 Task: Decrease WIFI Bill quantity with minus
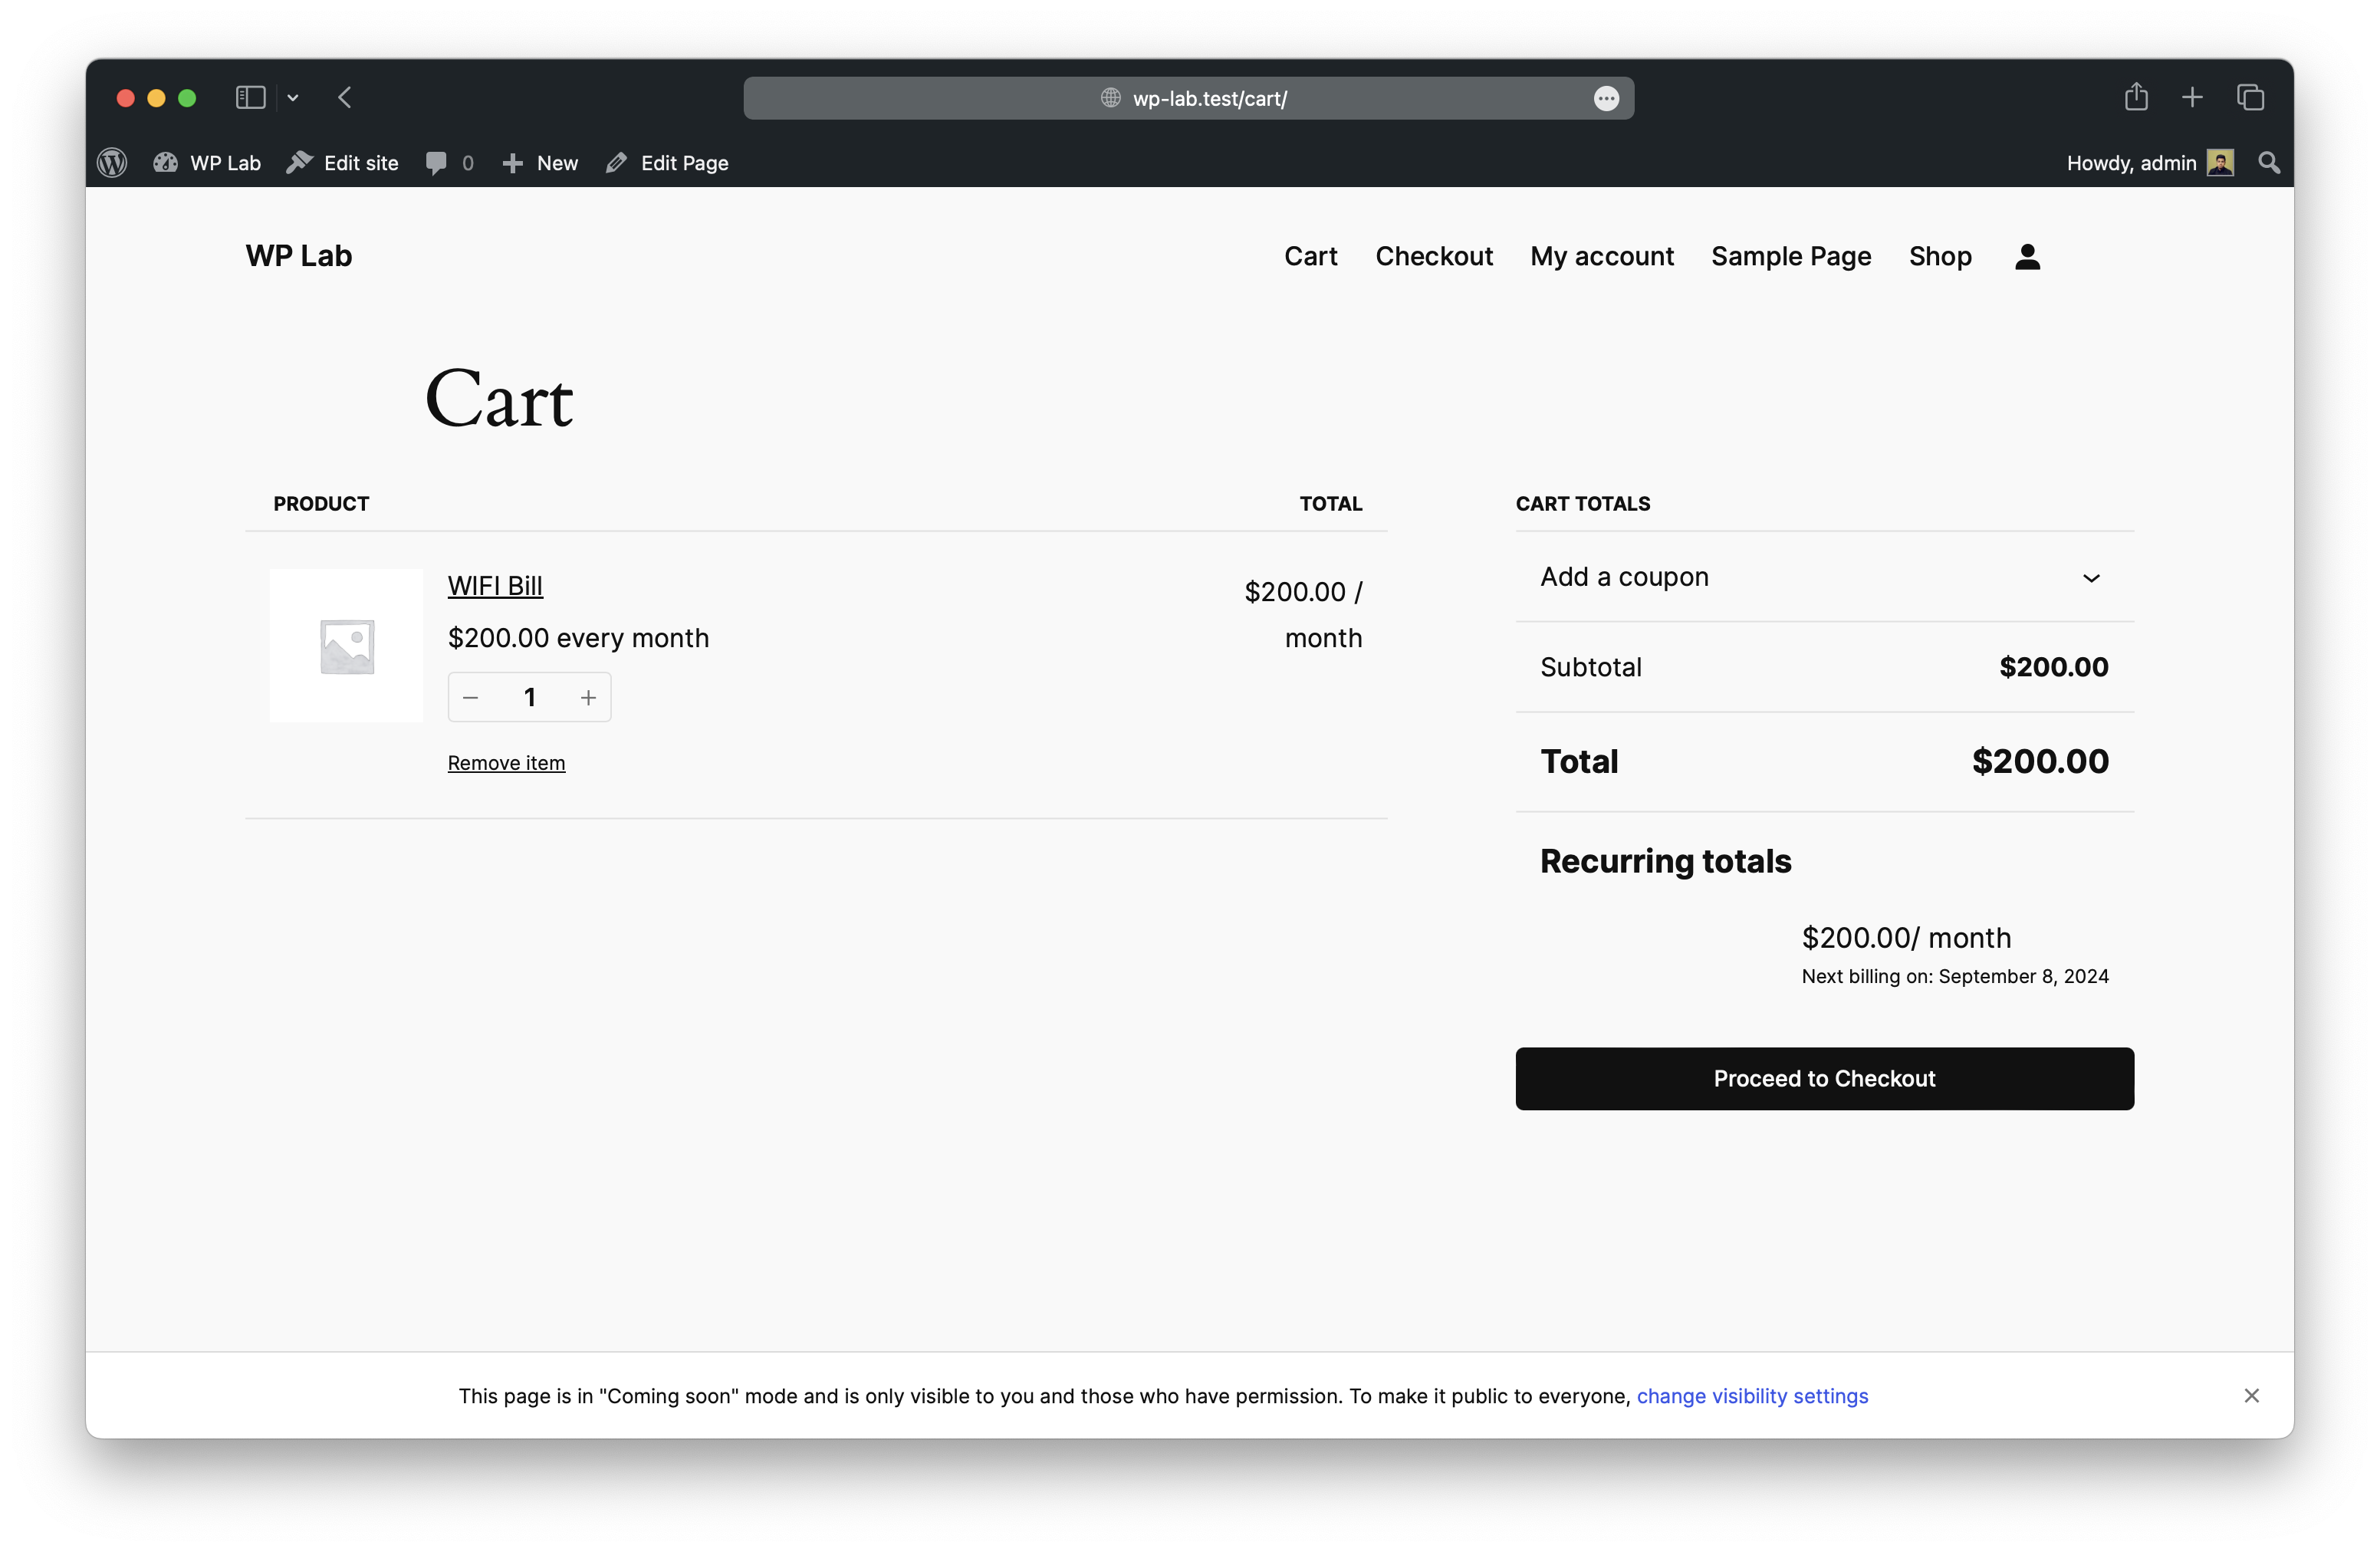471,698
